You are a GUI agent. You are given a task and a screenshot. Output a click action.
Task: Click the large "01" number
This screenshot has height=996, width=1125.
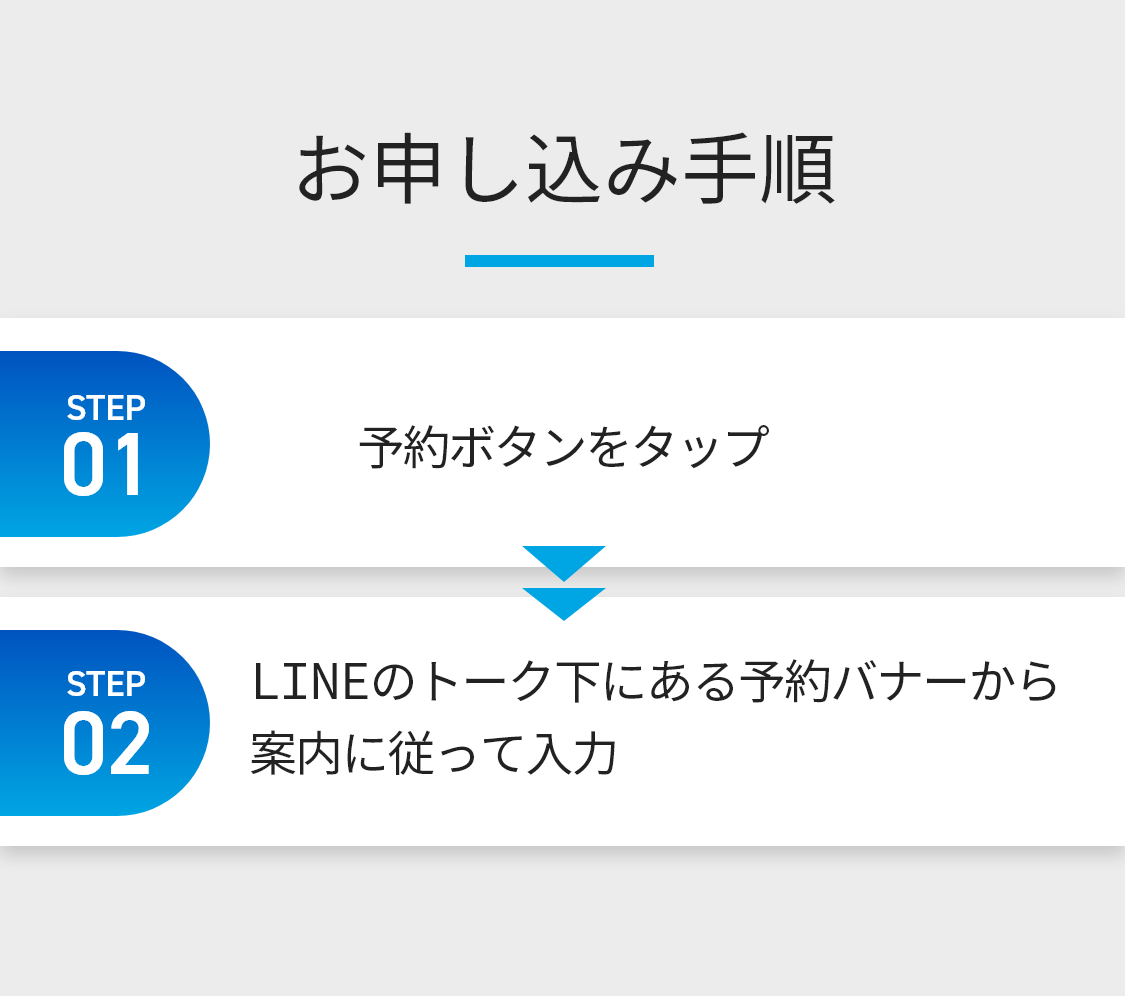pos(104,466)
